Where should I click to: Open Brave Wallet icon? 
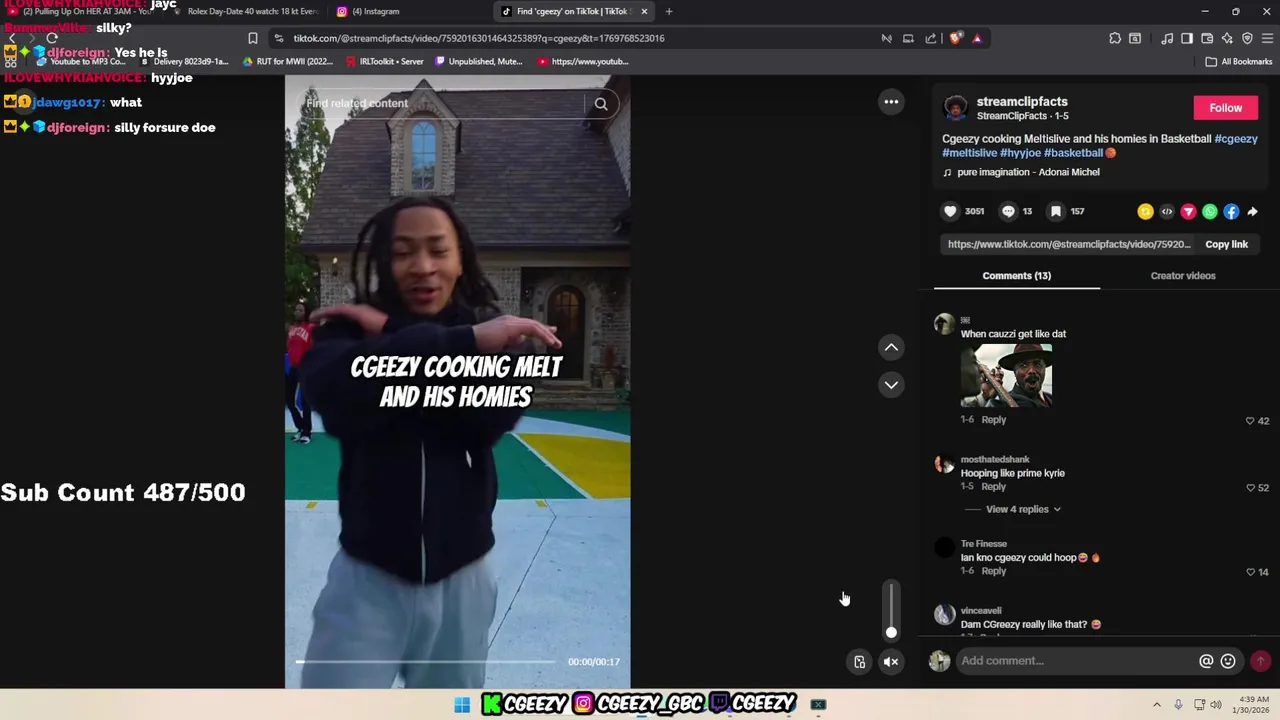tap(1207, 38)
